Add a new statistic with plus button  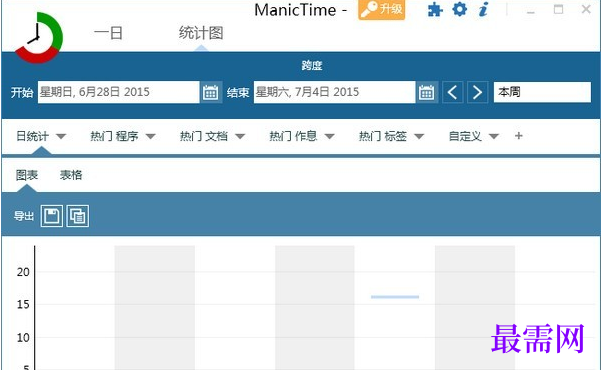[x=519, y=136]
